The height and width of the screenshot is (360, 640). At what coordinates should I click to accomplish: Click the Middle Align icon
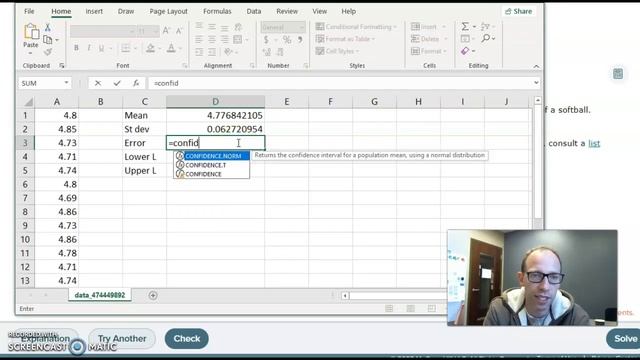tap(212, 27)
